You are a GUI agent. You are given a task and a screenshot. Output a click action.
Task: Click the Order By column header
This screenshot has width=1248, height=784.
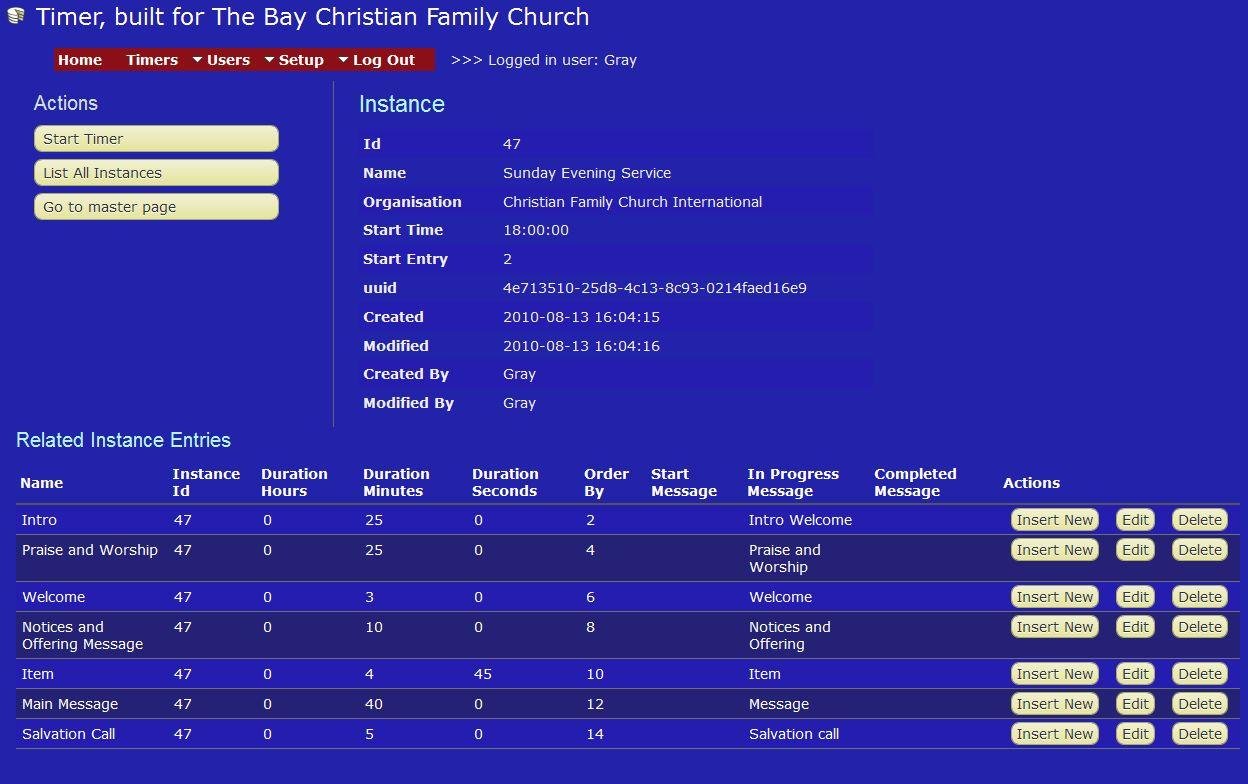click(606, 483)
